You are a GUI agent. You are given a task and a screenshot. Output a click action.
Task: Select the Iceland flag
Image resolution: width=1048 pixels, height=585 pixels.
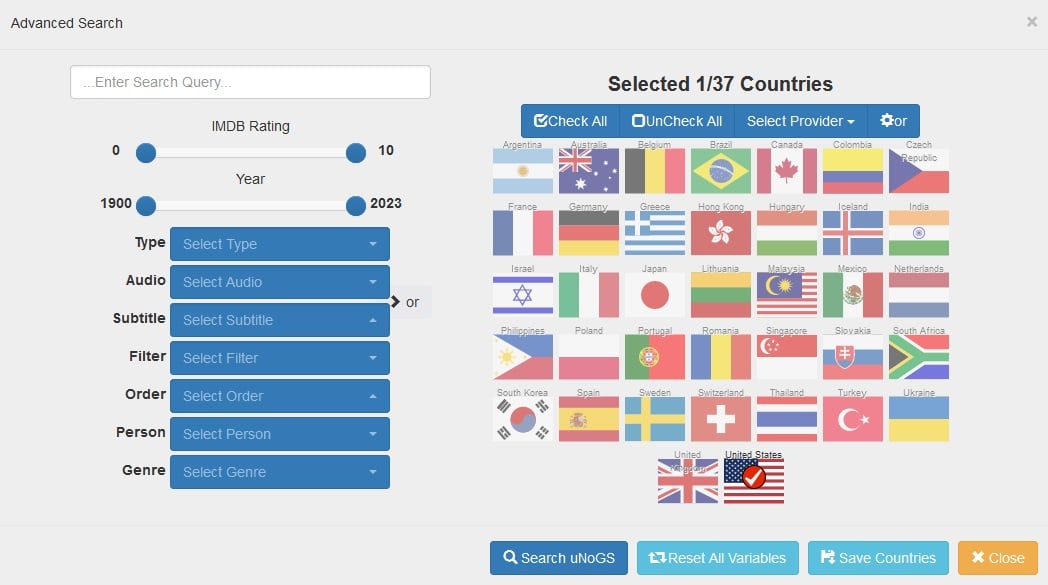853,233
